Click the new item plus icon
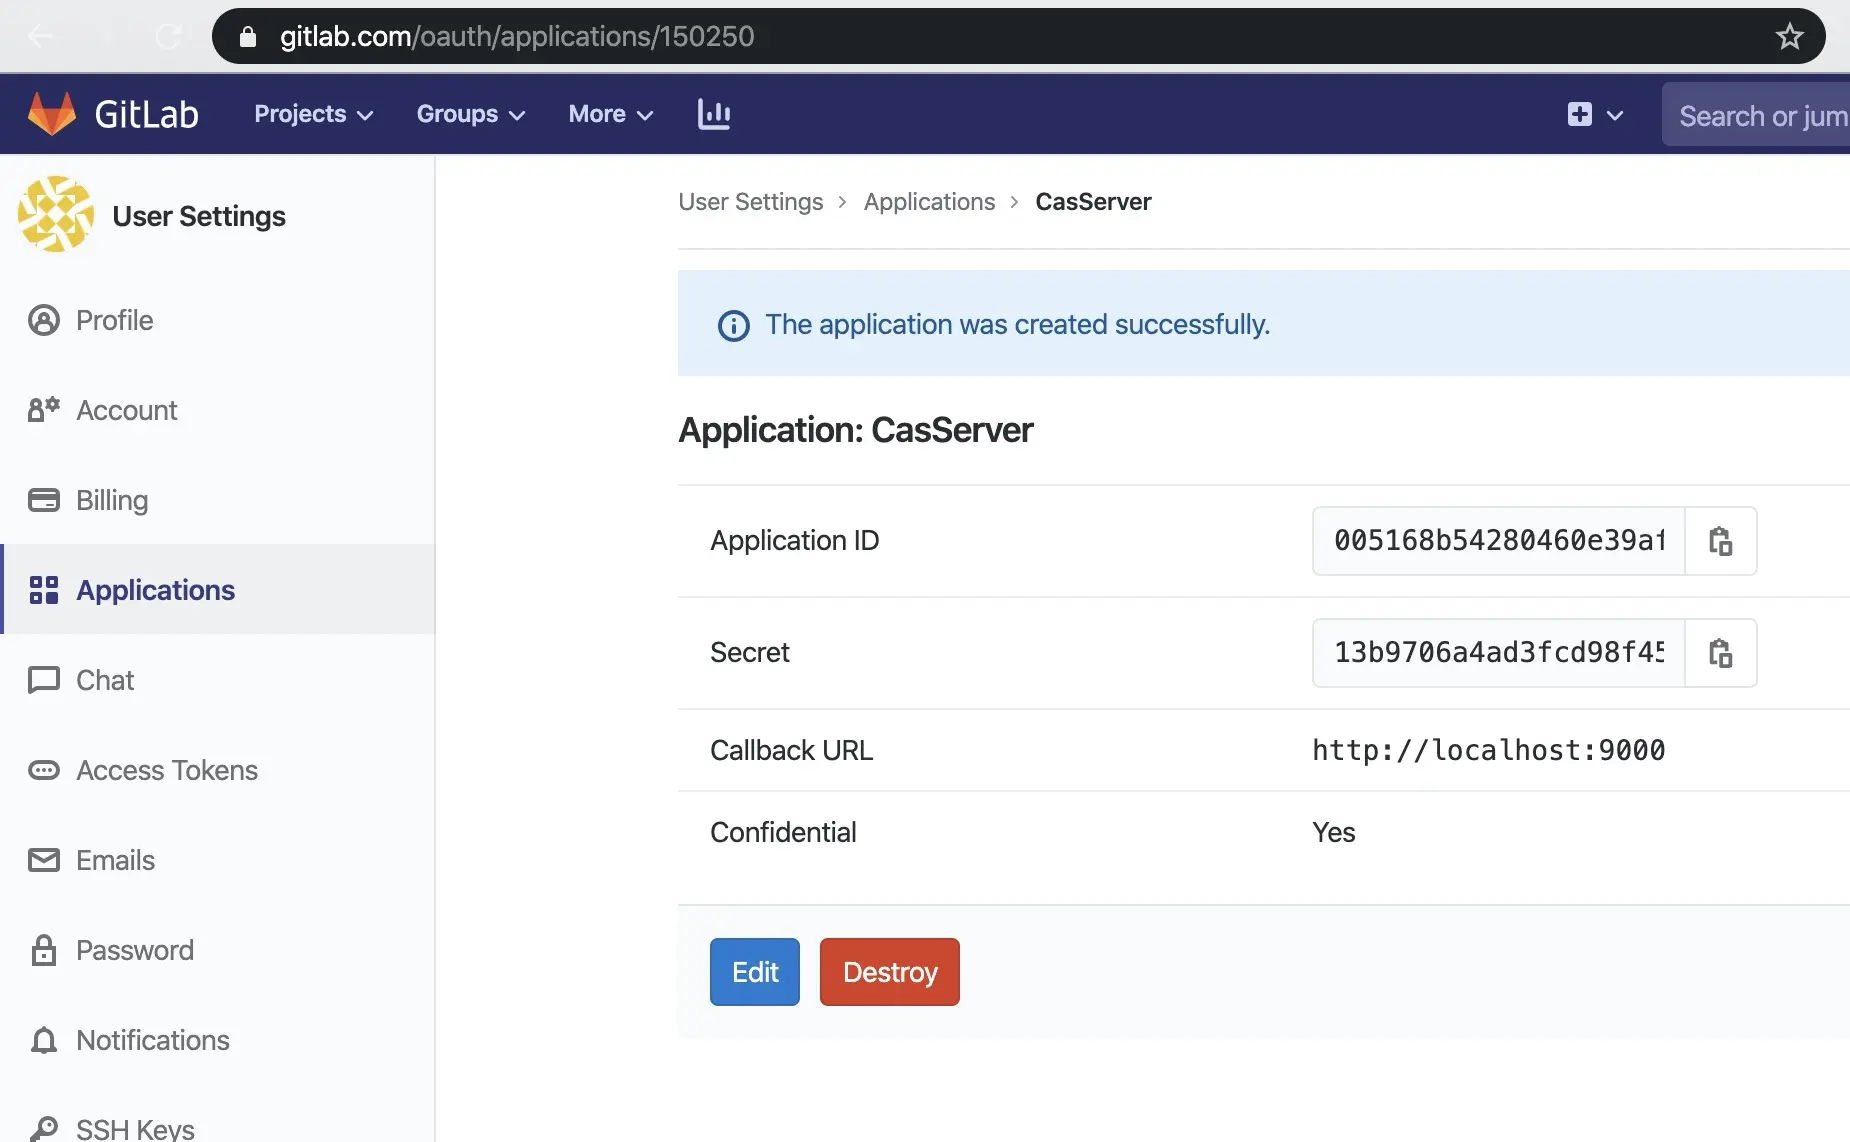Viewport: 1850px width, 1142px height. pyautogui.click(x=1580, y=114)
